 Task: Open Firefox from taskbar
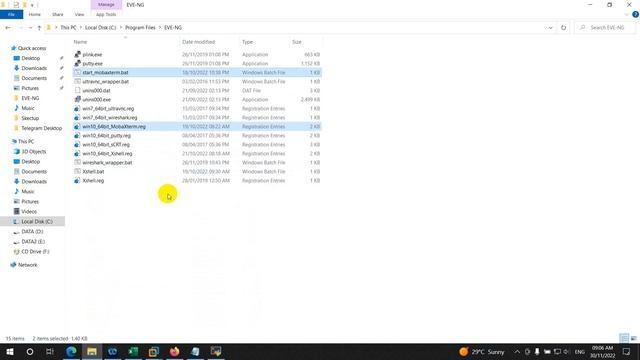175,351
